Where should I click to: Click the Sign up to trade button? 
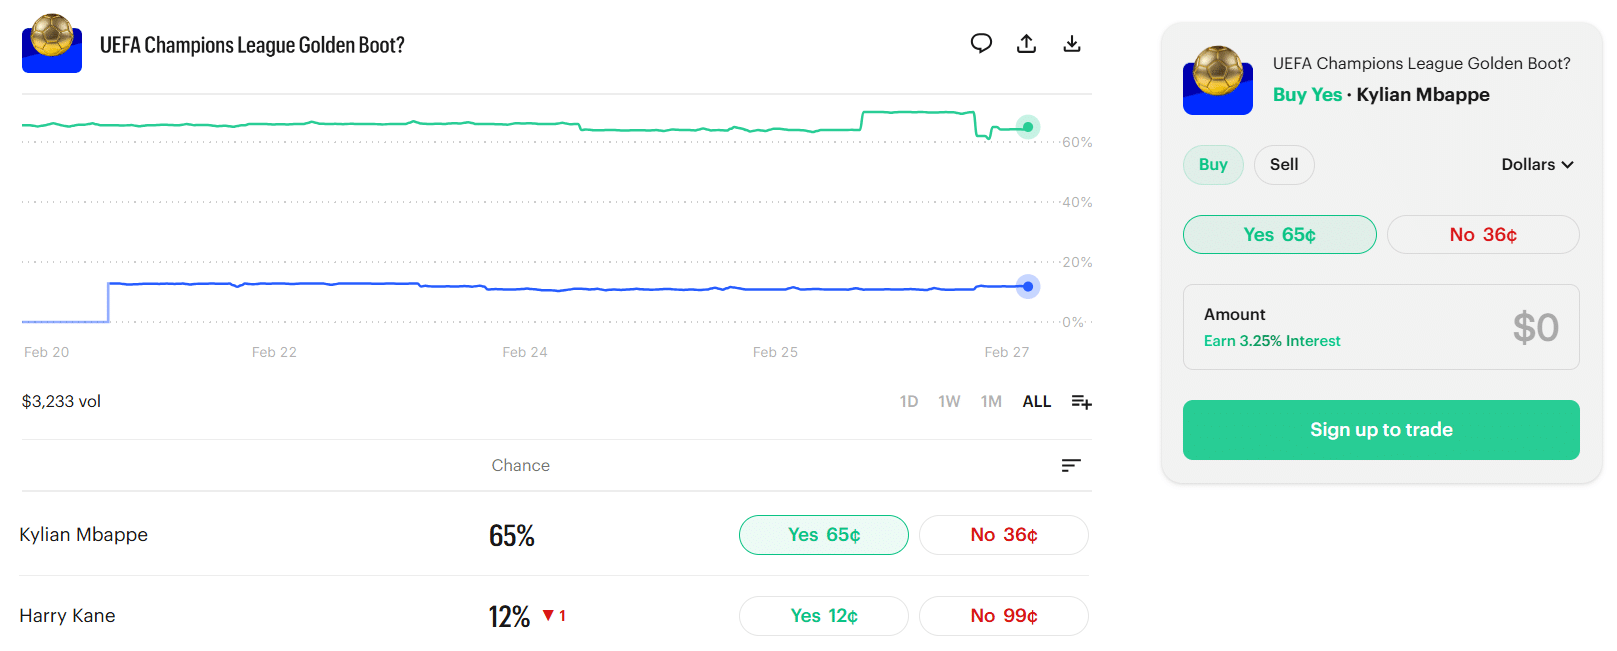click(x=1381, y=430)
